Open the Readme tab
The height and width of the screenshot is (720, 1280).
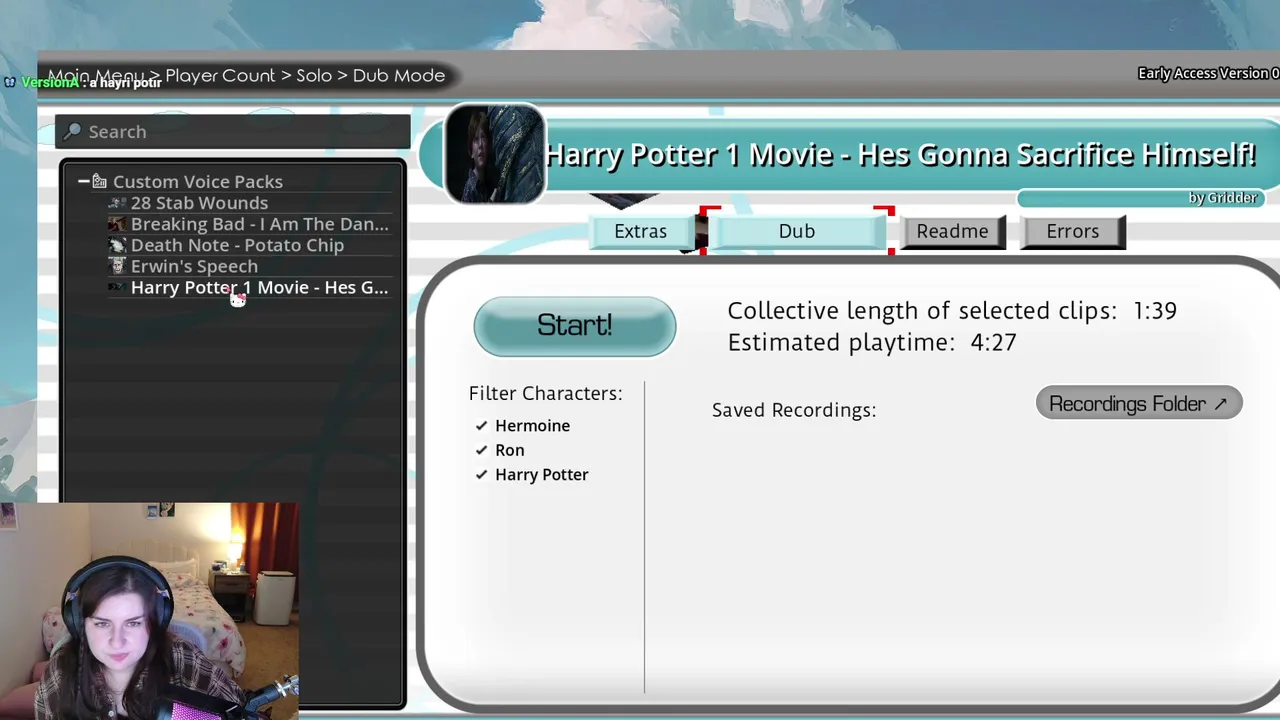click(x=952, y=231)
